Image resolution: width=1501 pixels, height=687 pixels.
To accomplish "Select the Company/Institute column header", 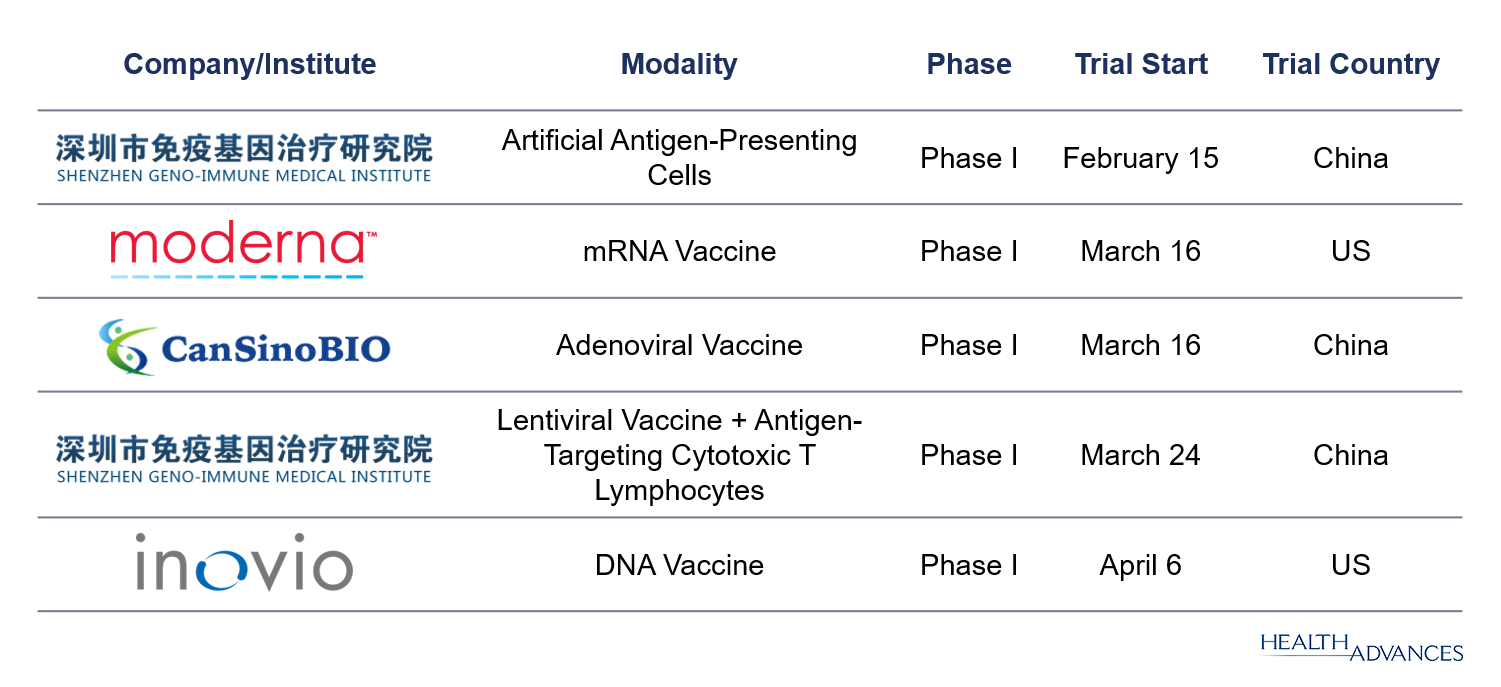I will [250, 65].
